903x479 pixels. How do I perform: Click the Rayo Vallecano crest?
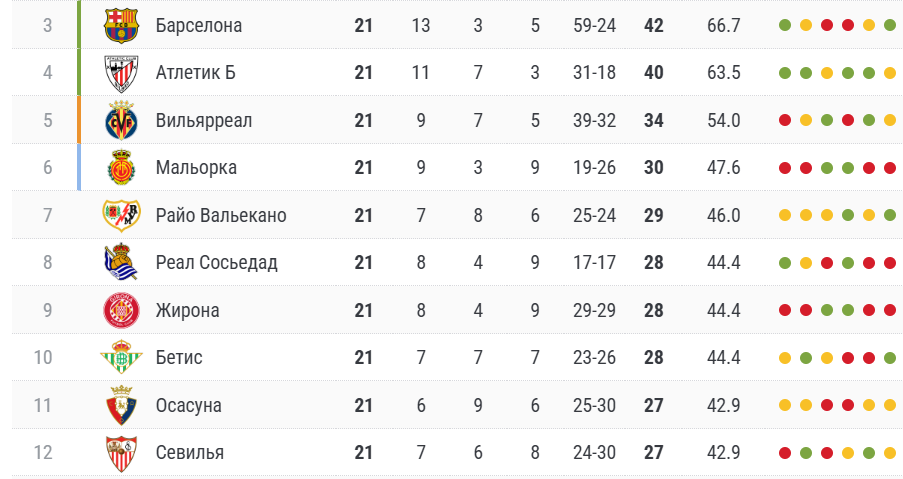(x=121, y=215)
